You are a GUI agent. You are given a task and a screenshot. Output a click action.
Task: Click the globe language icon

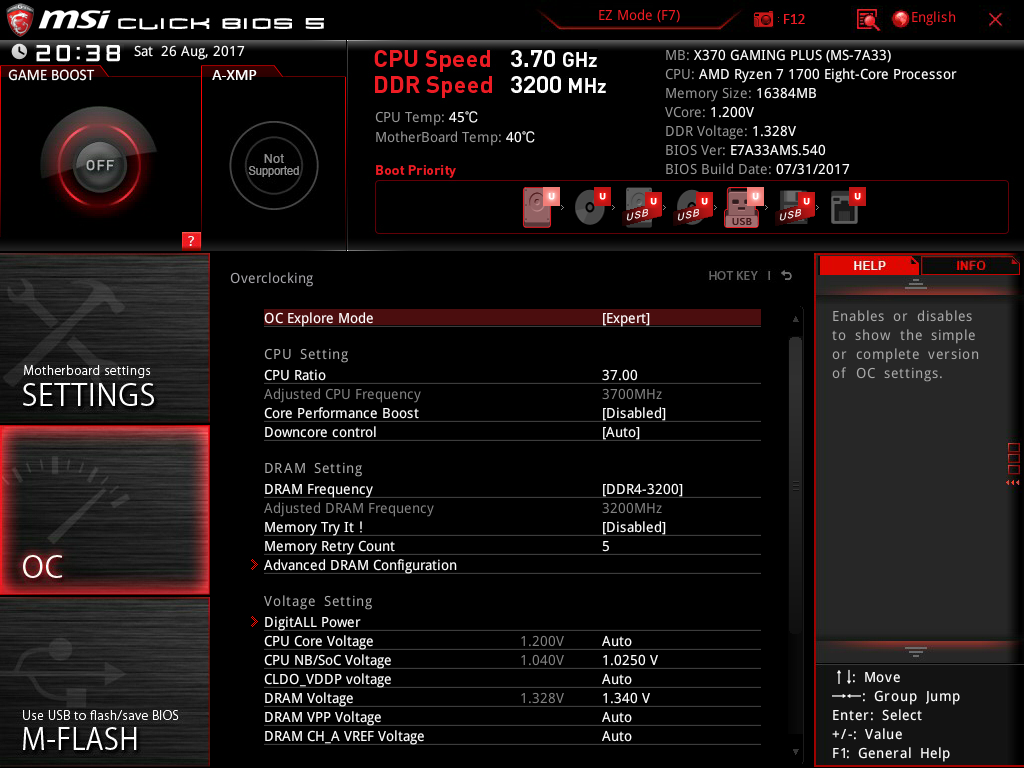click(x=900, y=19)
